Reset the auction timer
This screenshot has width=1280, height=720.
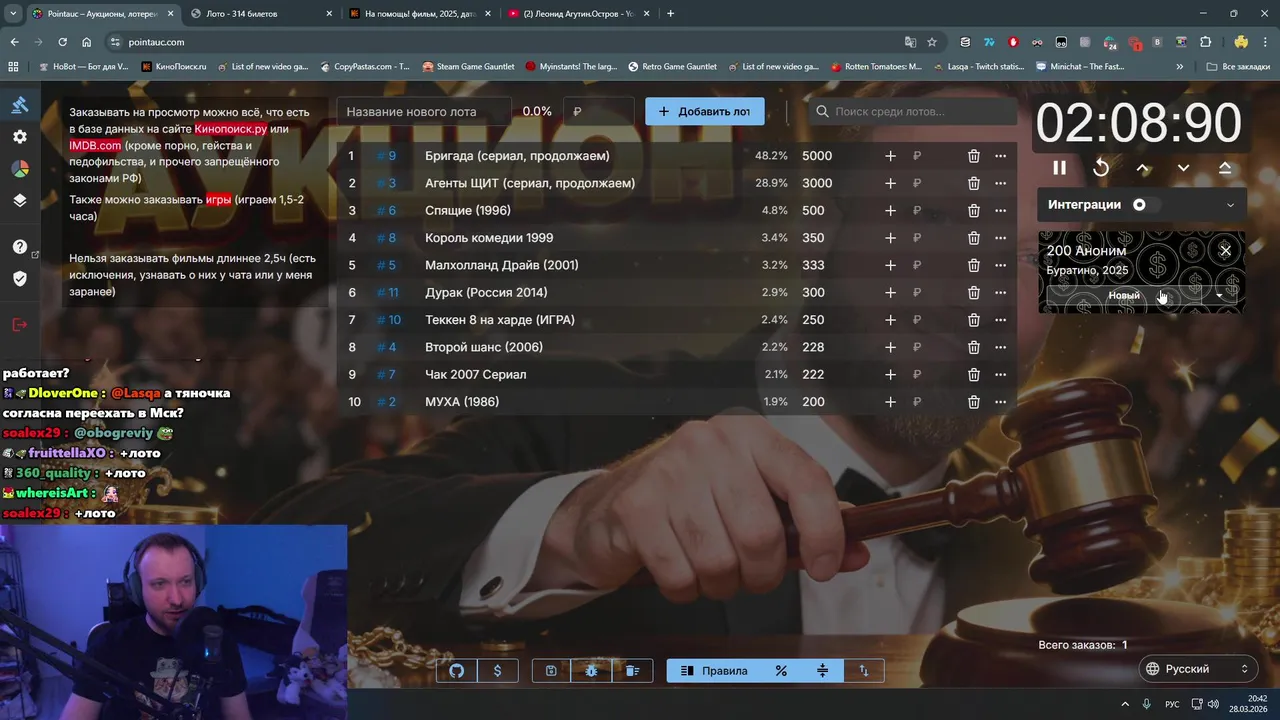(1101, 168)
